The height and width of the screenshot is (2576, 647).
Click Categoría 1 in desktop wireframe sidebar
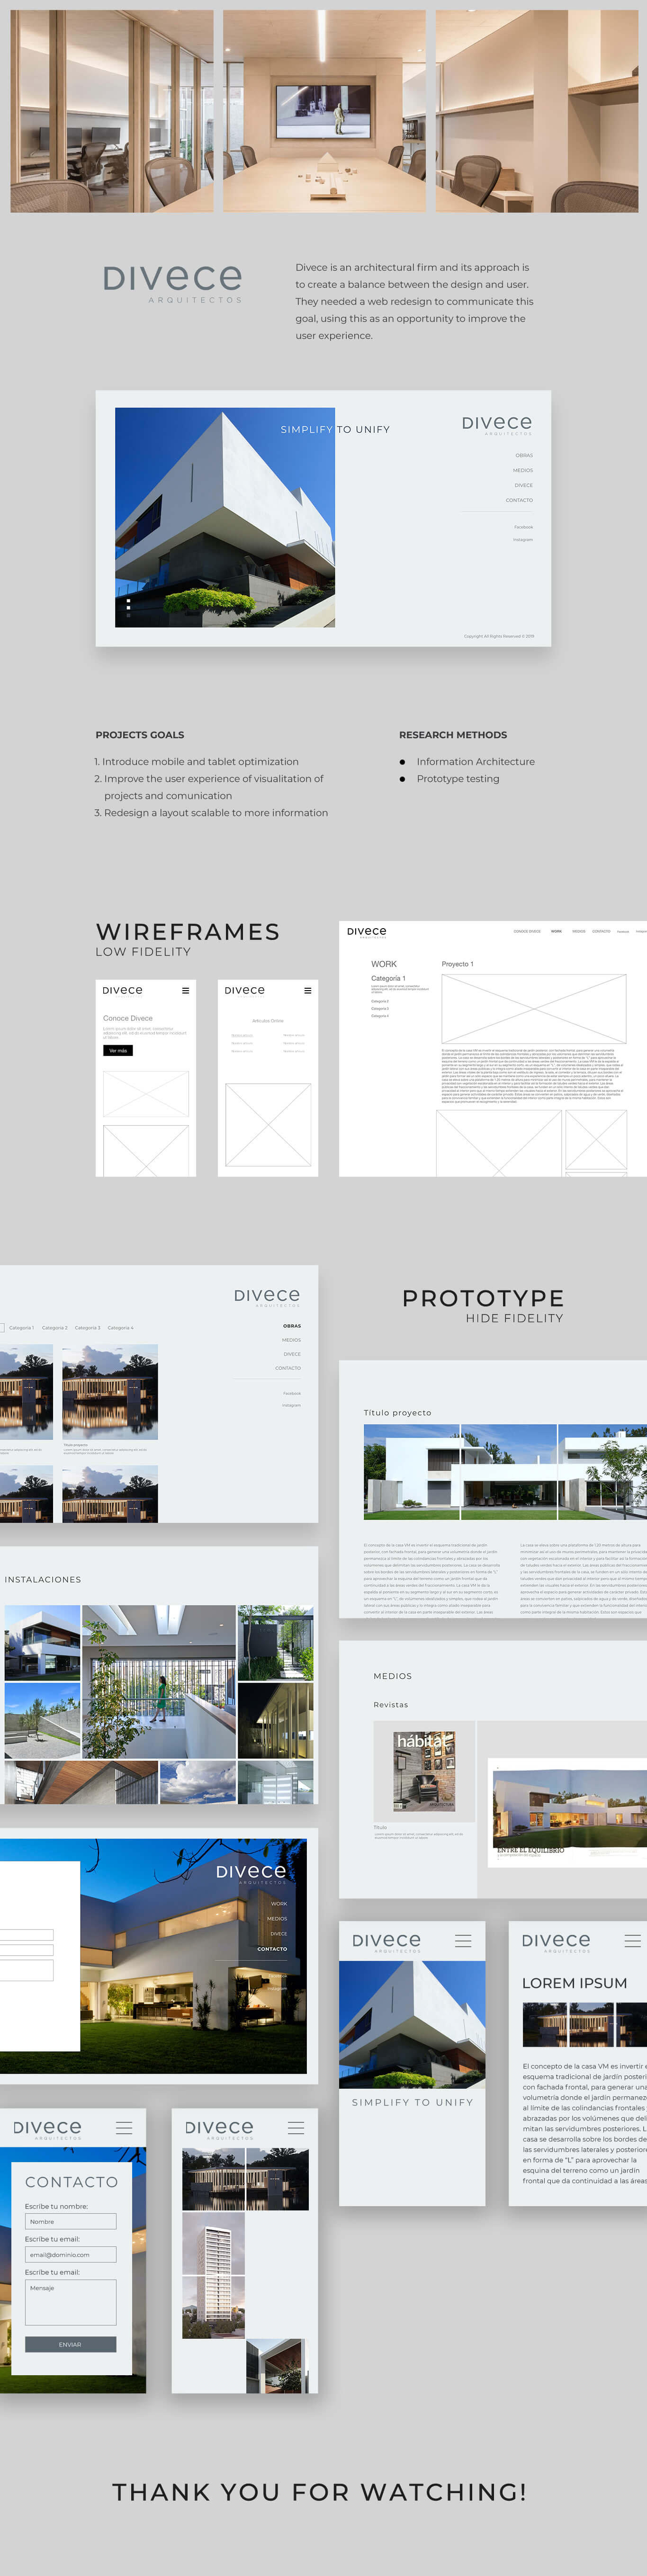[388, 978]
